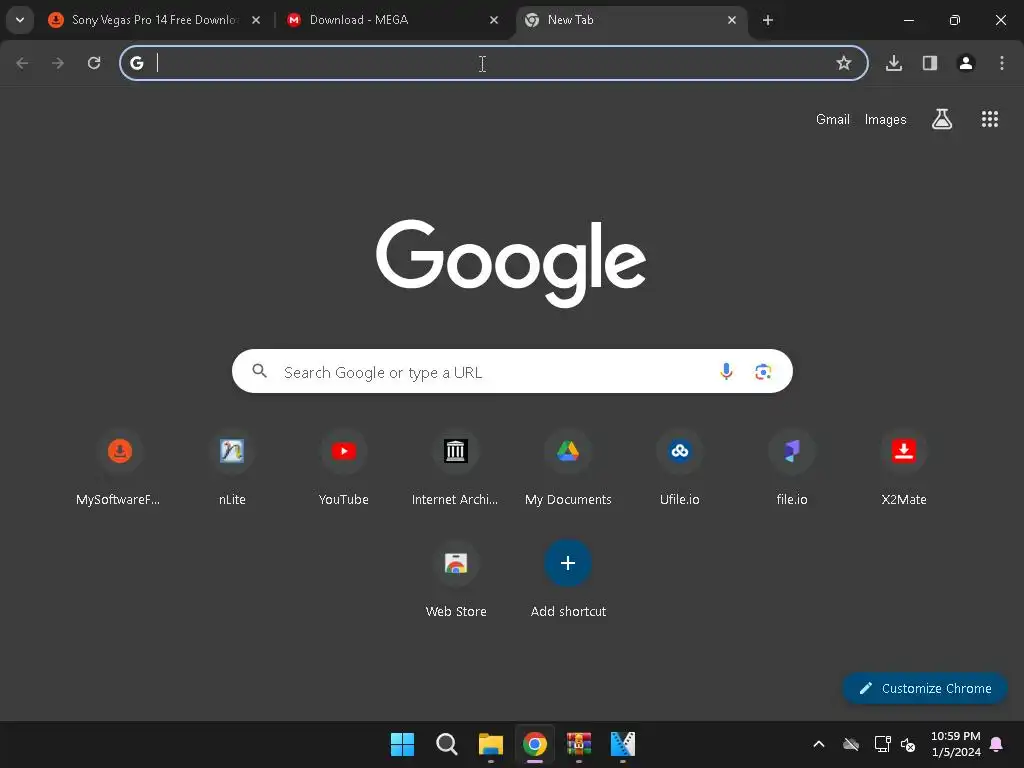Screen dimensions: 1024x768
Task: Switch to Sony Vegas Pro 14 tab
Action: click(155, 20)
